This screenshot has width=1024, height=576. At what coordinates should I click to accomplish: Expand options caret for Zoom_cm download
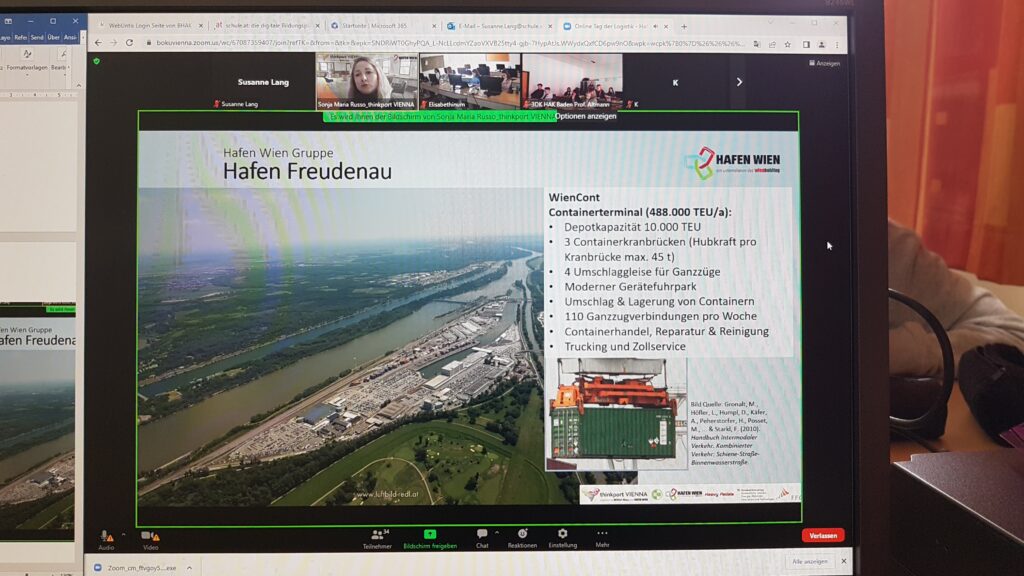(x=189, y=568)
